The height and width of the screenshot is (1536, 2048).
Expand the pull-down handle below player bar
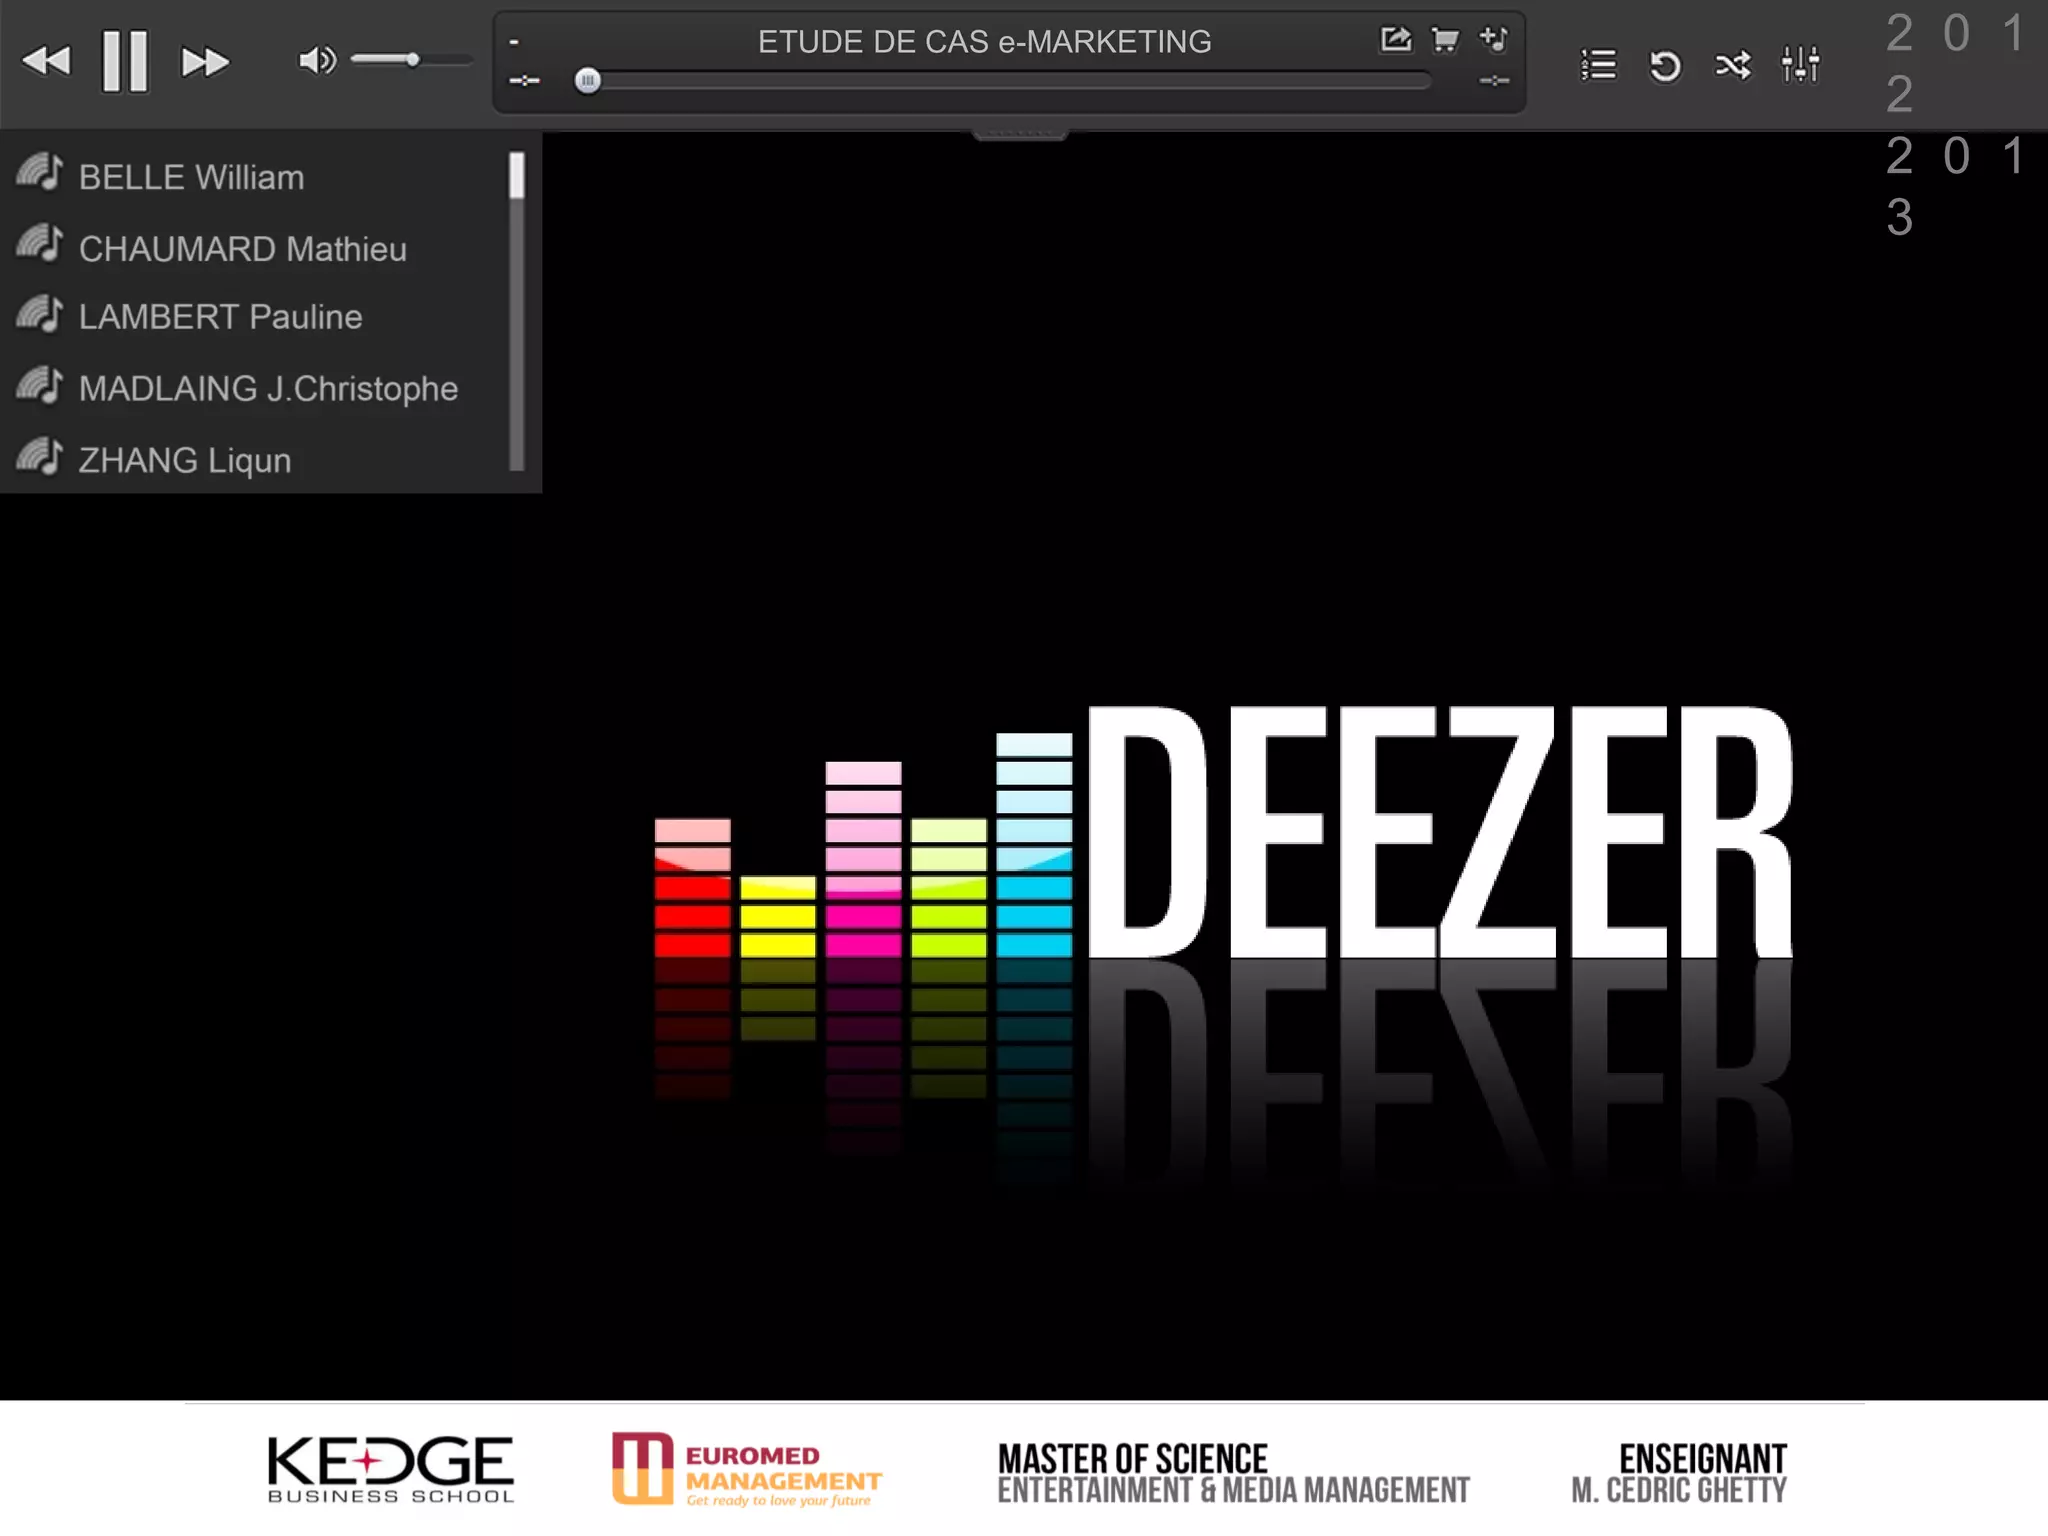(x=1019, y=134)
